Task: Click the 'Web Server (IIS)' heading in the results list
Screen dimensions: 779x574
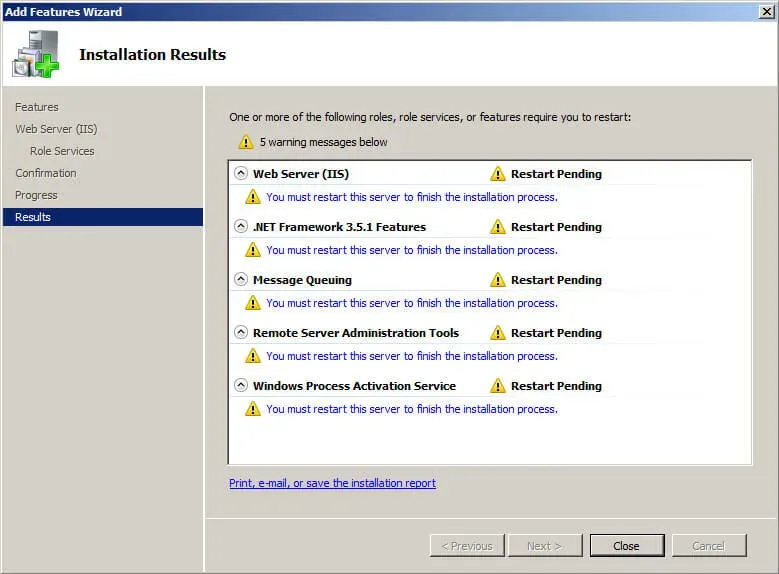Action: coord(301,174)
